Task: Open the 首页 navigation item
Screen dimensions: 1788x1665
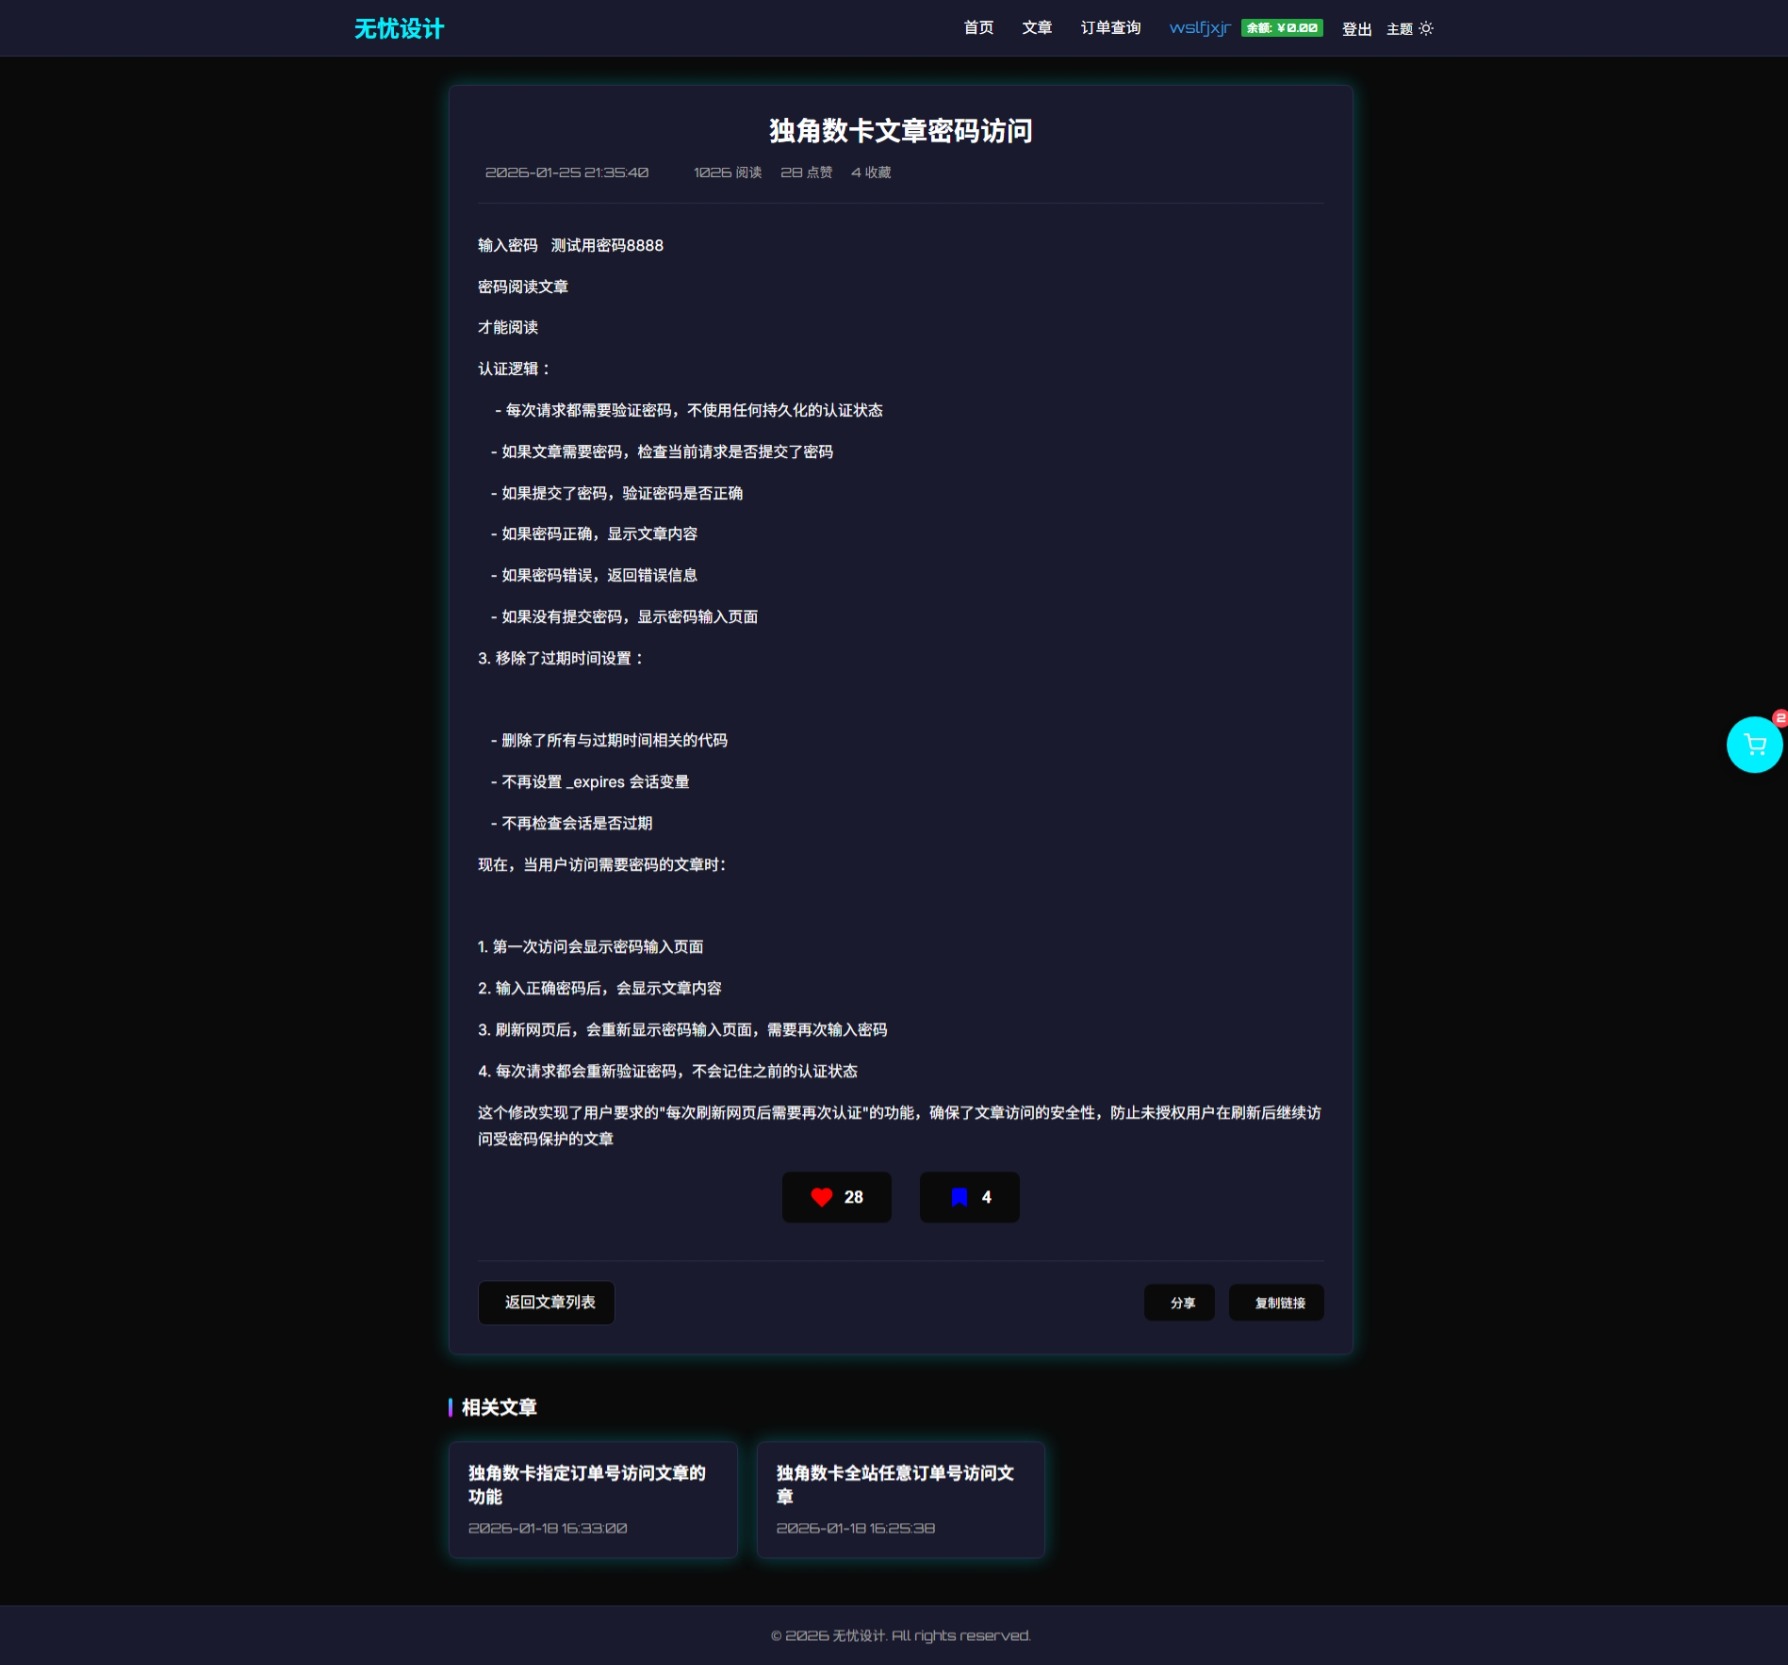Action: point(978,28)
